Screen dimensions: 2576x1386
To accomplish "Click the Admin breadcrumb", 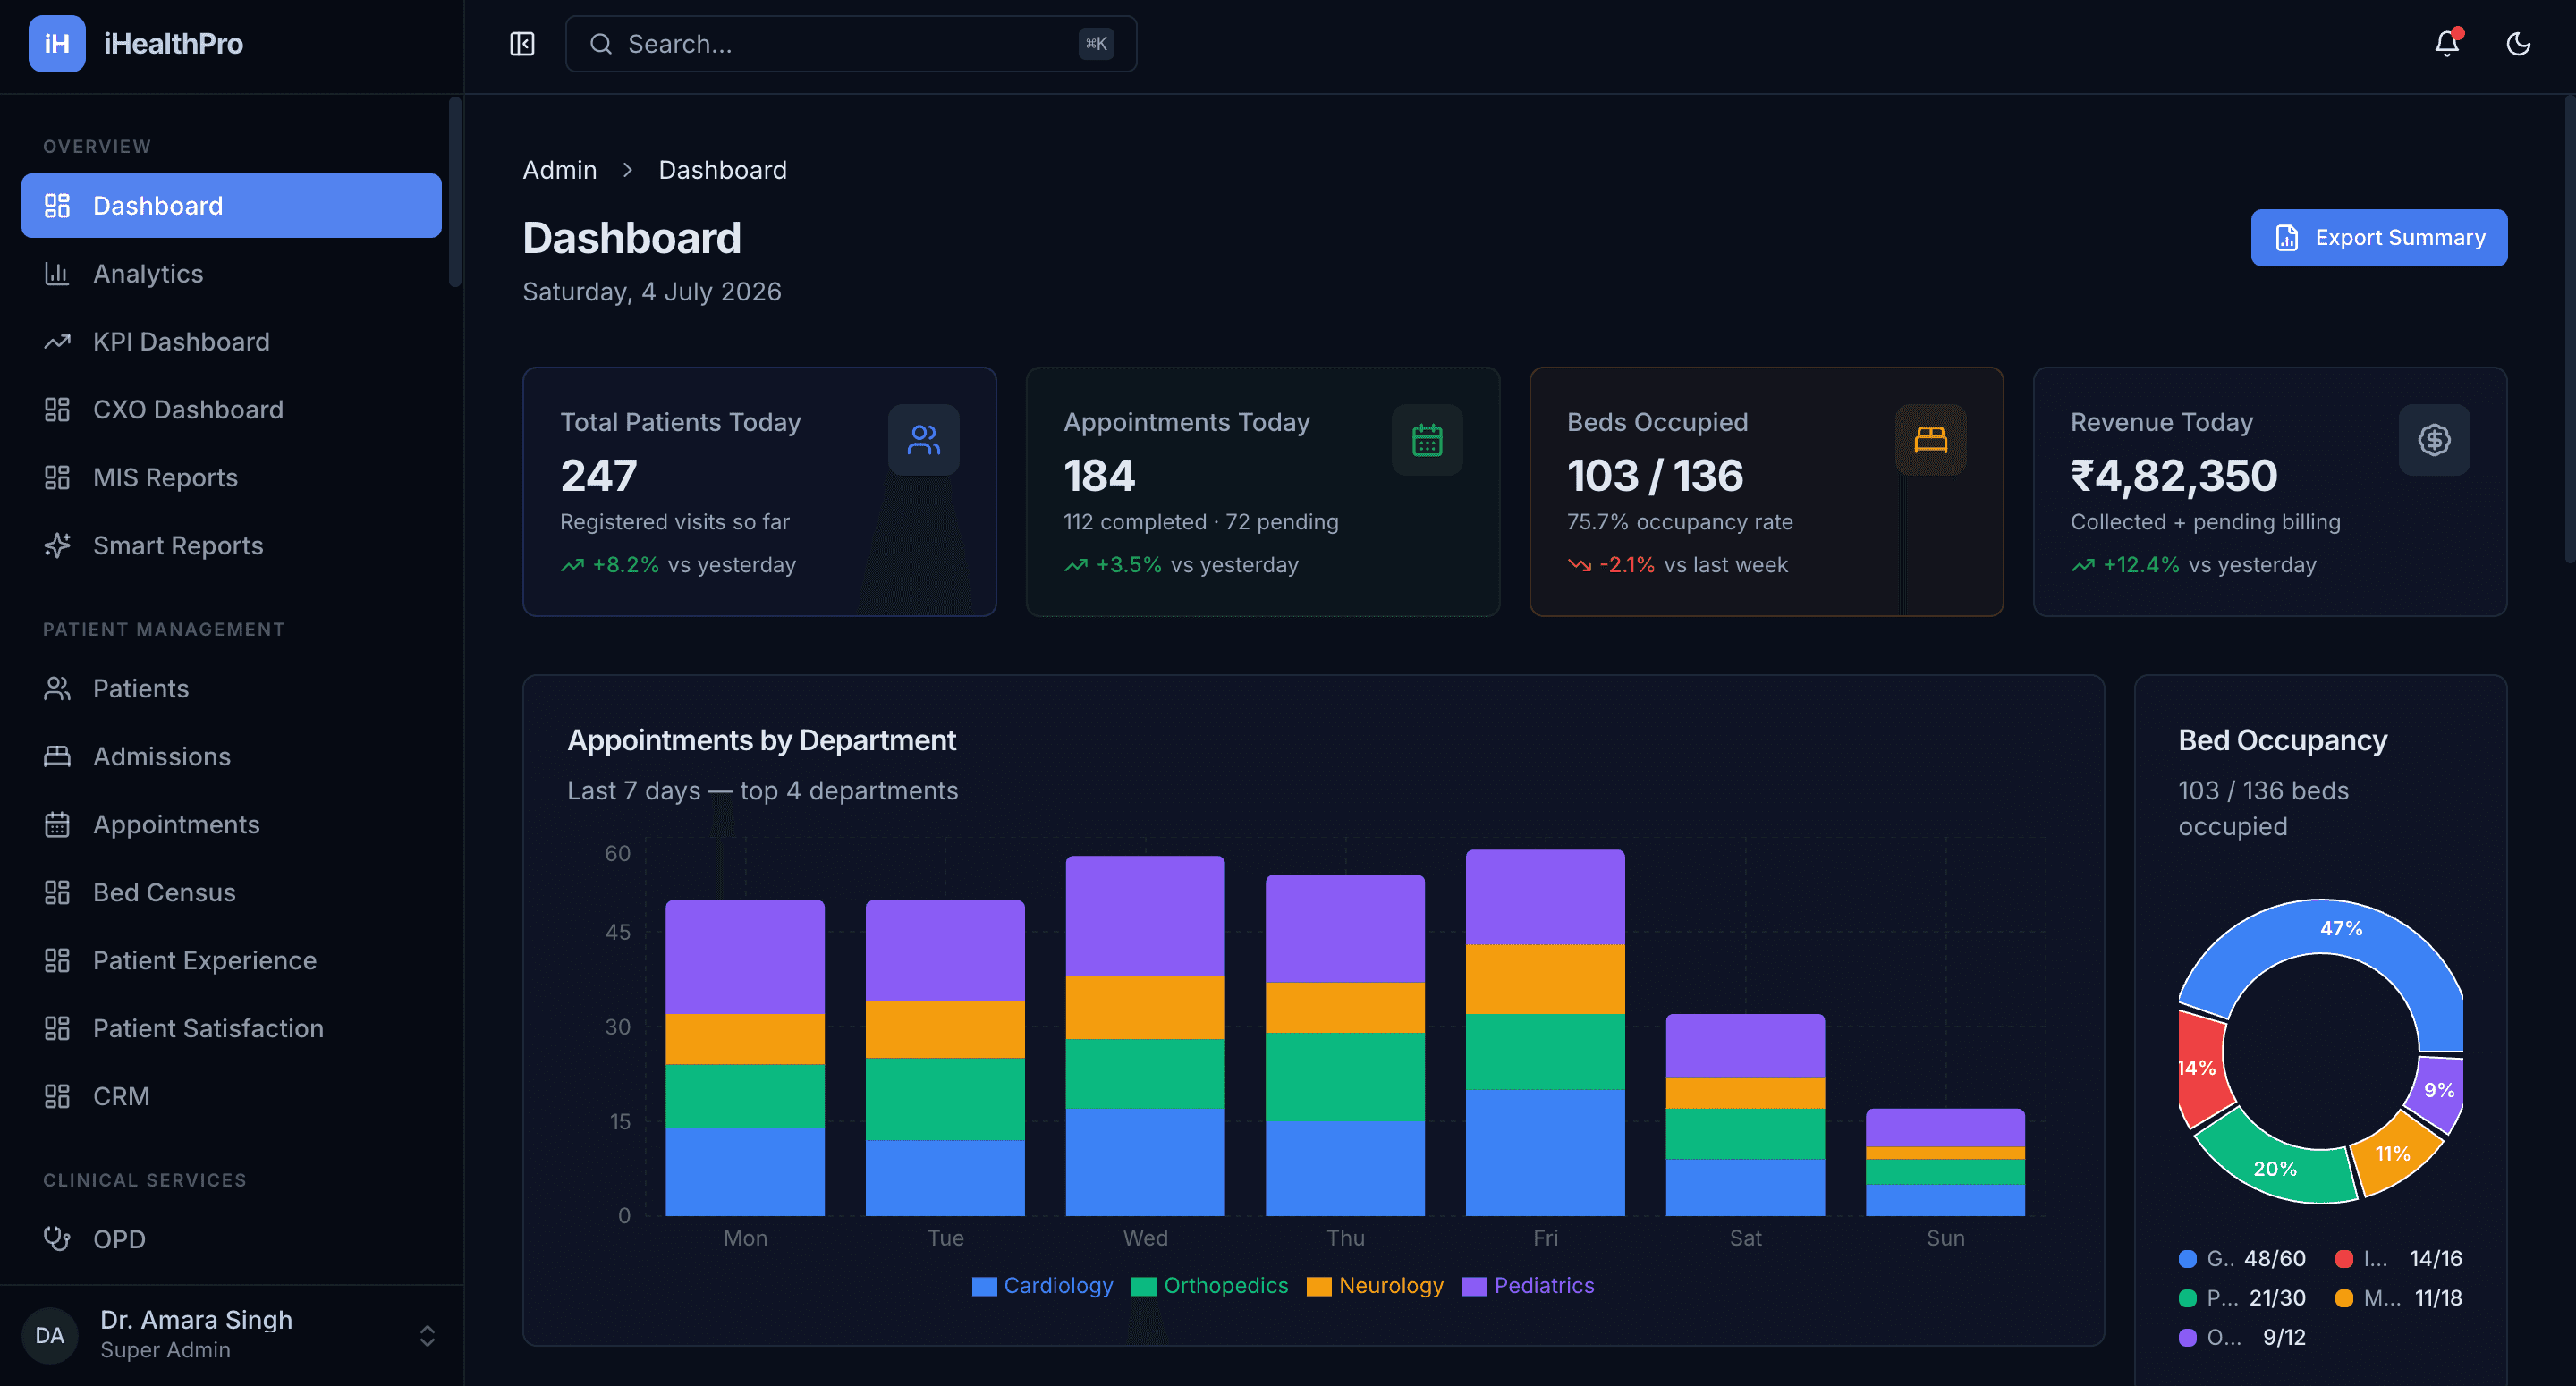I will coord(559,170).
